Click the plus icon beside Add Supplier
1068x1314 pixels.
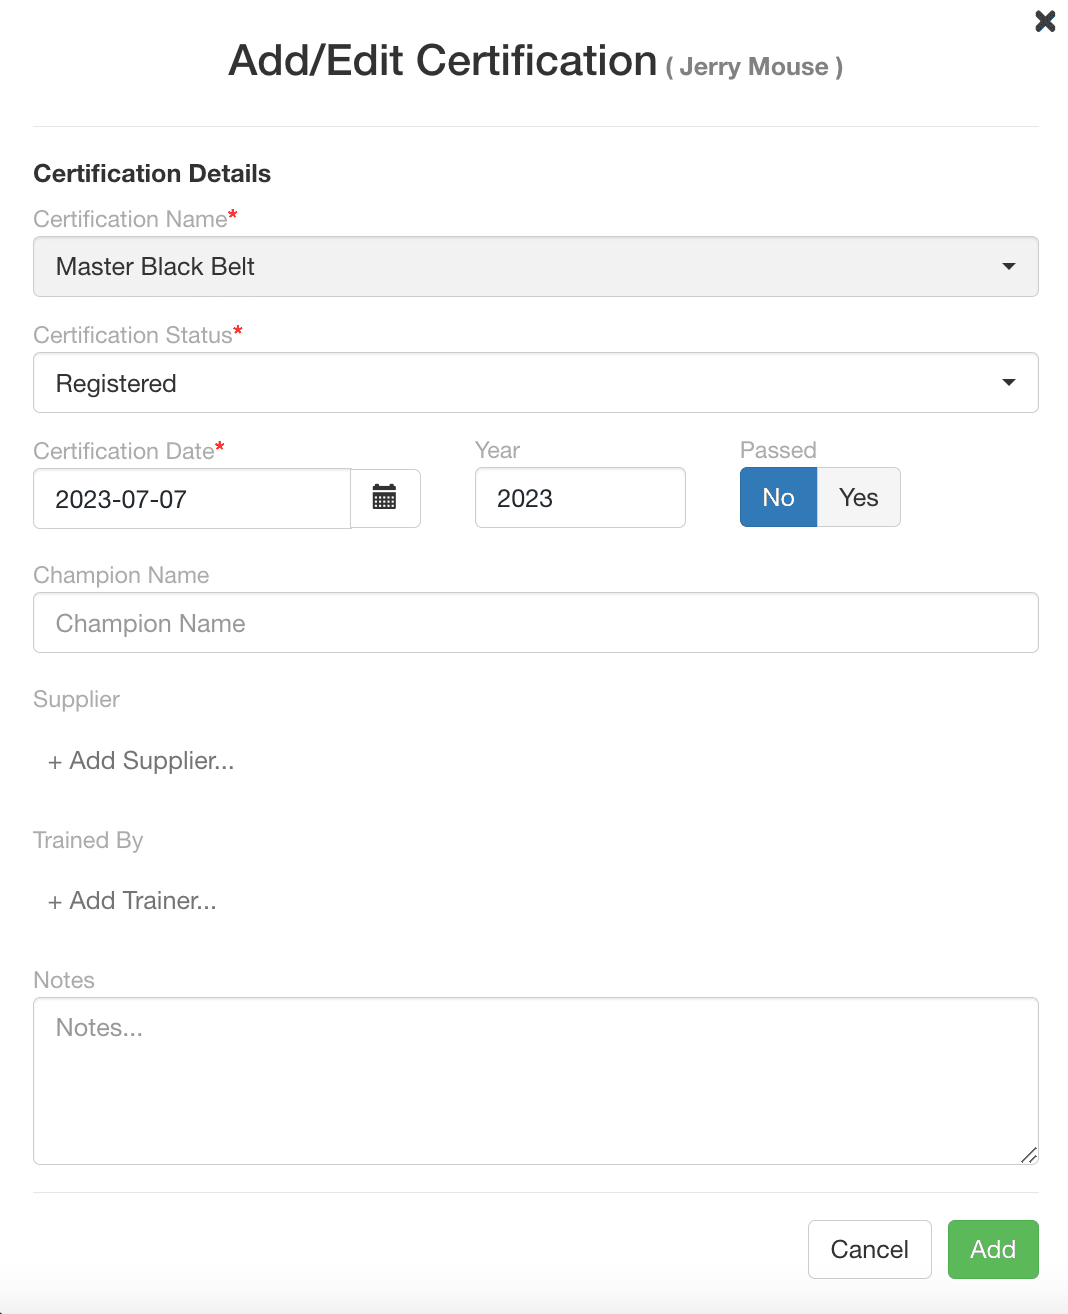coord(55,762)
